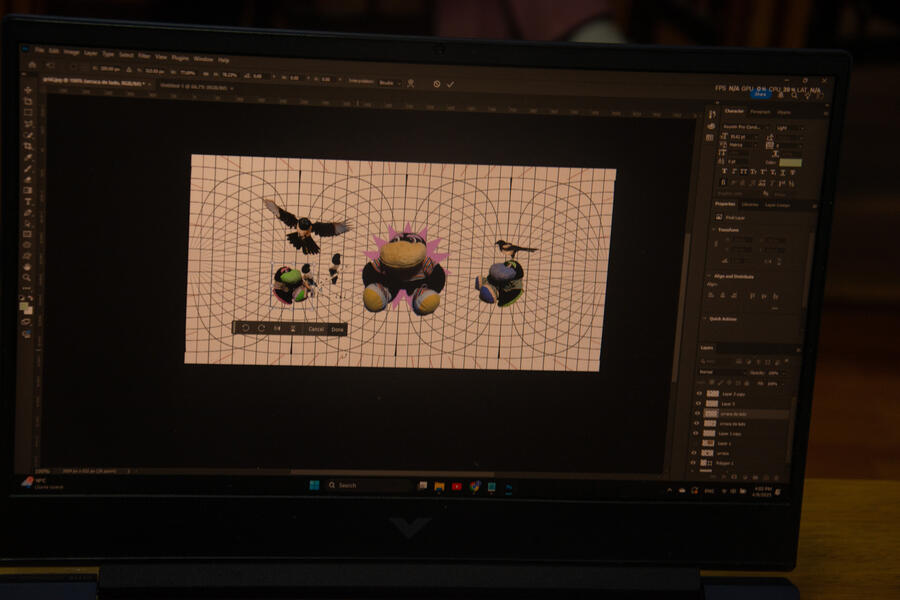The height and width of the screenshot is (600, 900).
Task: Open File Explorer from the Windows taskbar
Action: tap(439, 487)
